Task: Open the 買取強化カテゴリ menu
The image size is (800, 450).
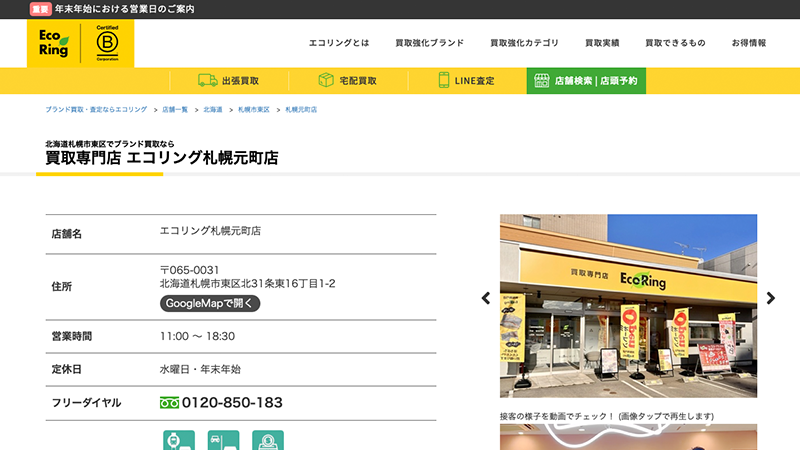Action: 524,43
